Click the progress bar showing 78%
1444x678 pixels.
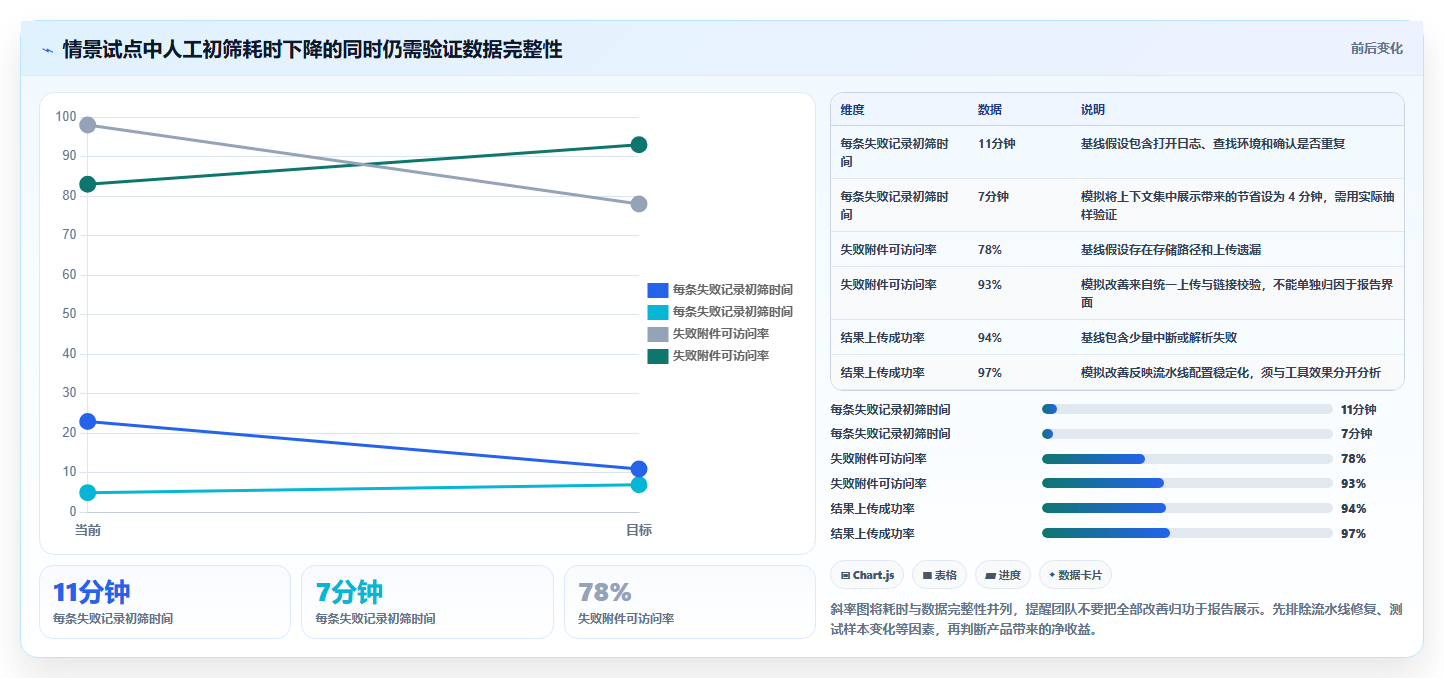(x=1187, y=459)
